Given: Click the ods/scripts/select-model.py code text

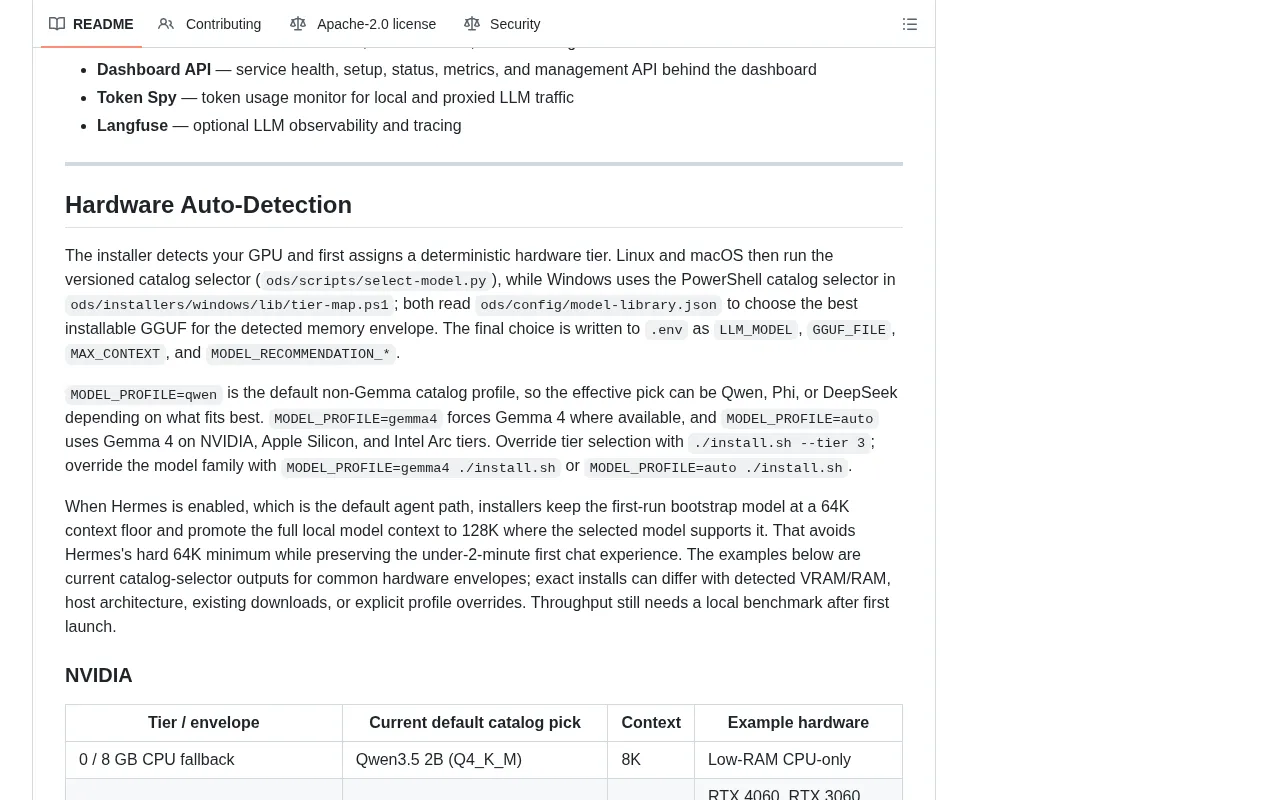Looking at the screenshot, I should (x=376, y=281).
